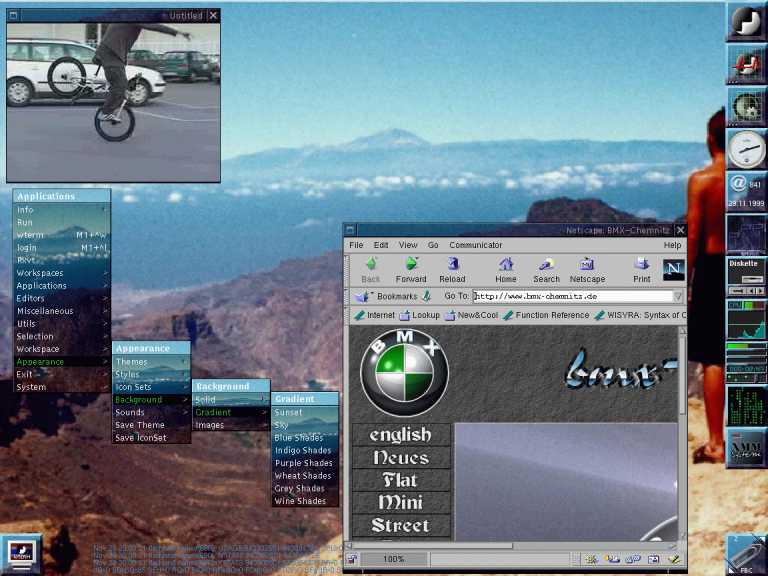The image size is (768, 576).
Task: Click the wterm terminal desktop icon
Action: coord(21,553)
